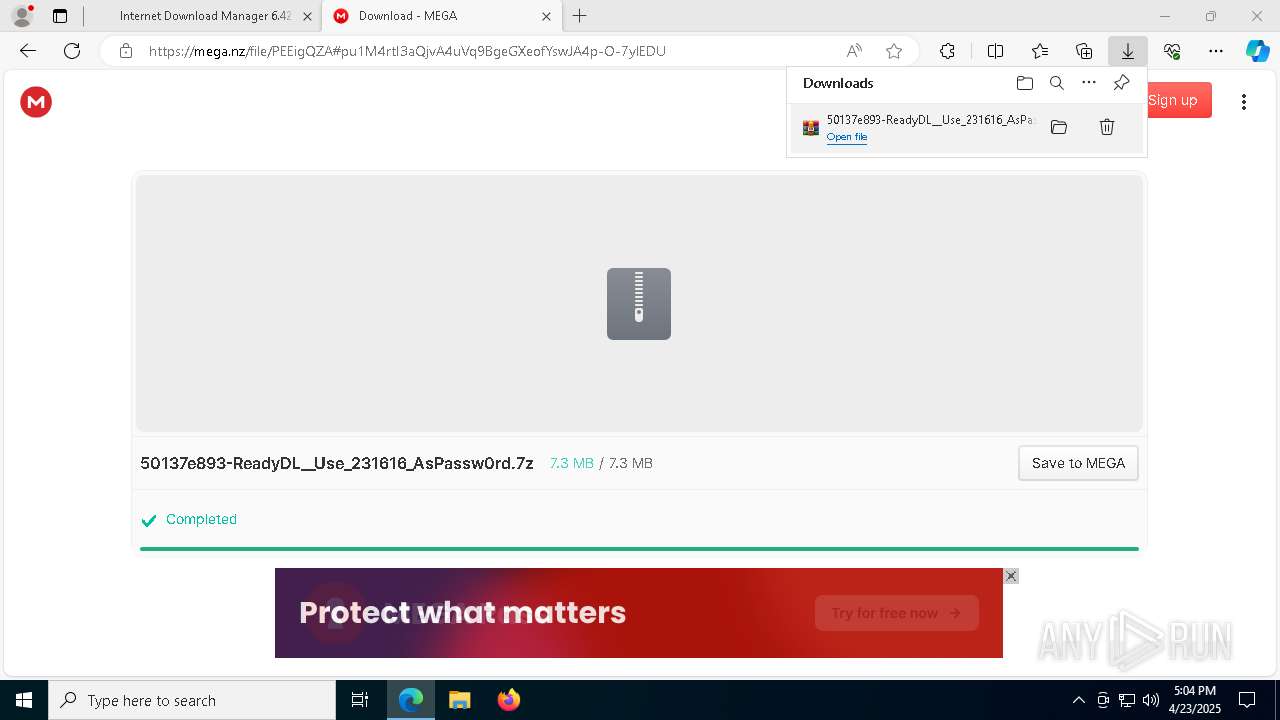Image resolution: width=1280 pixels, height=720 pixels.
Task: Close the Download - MEGA tab
Action: tap(546, 16)
